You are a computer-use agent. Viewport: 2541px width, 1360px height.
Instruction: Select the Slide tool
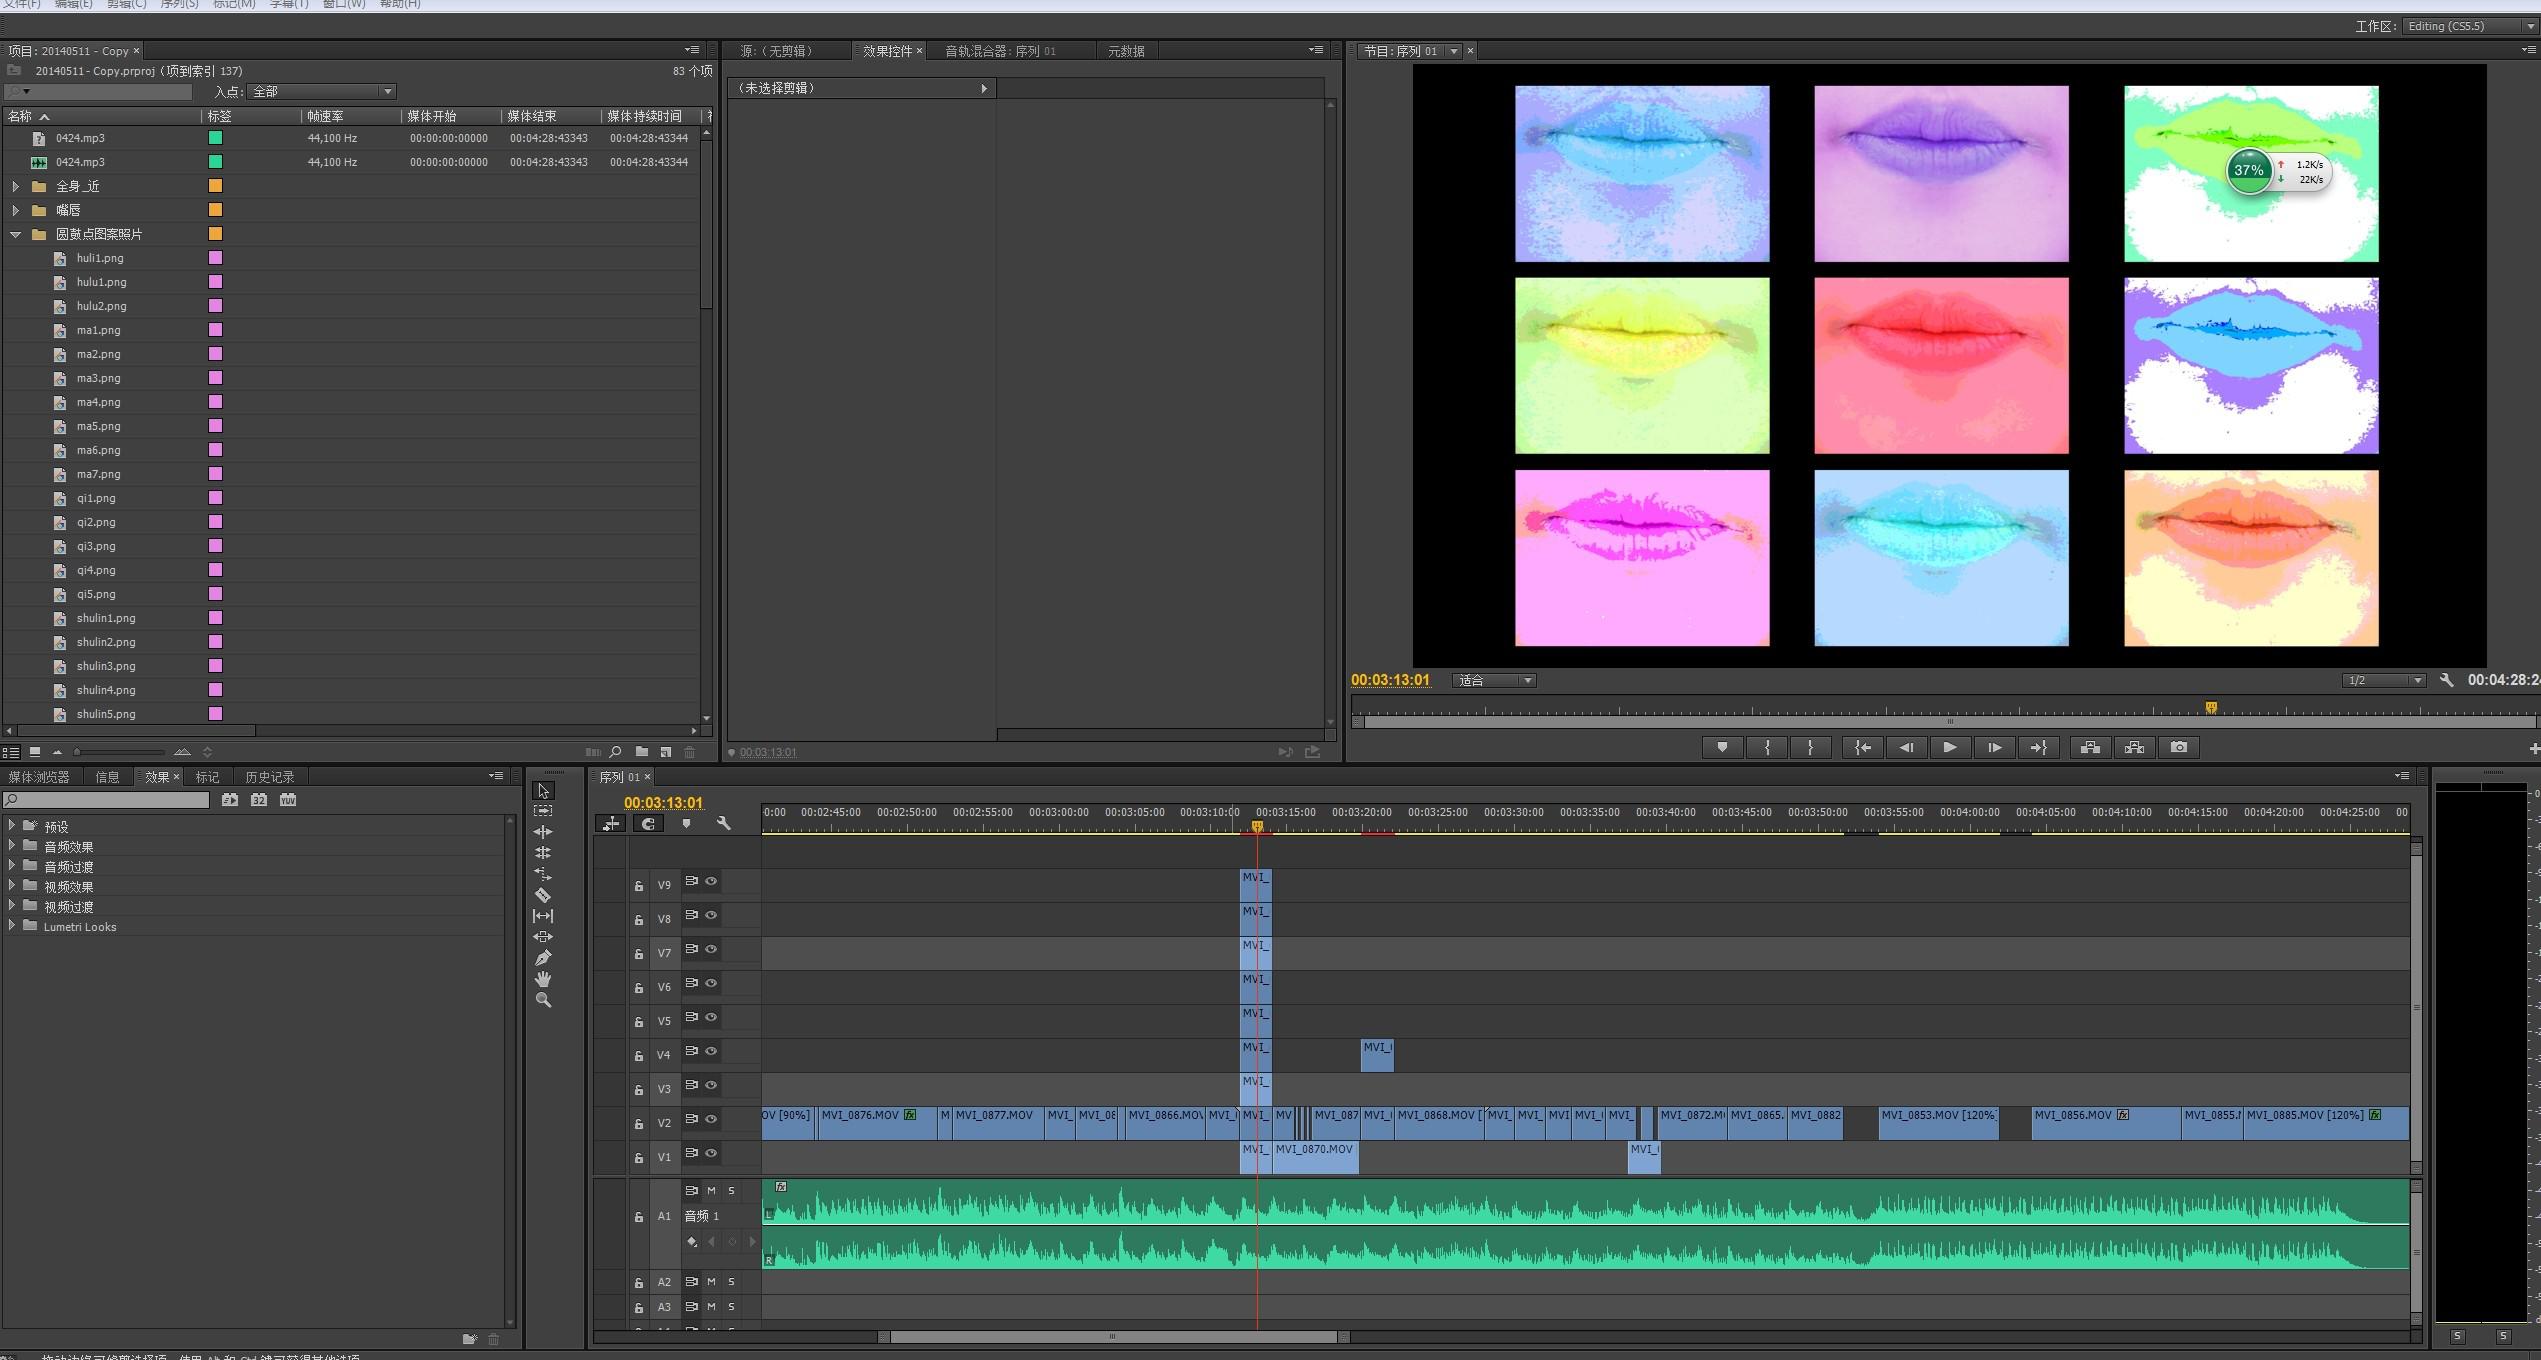[x=543, y=937]
